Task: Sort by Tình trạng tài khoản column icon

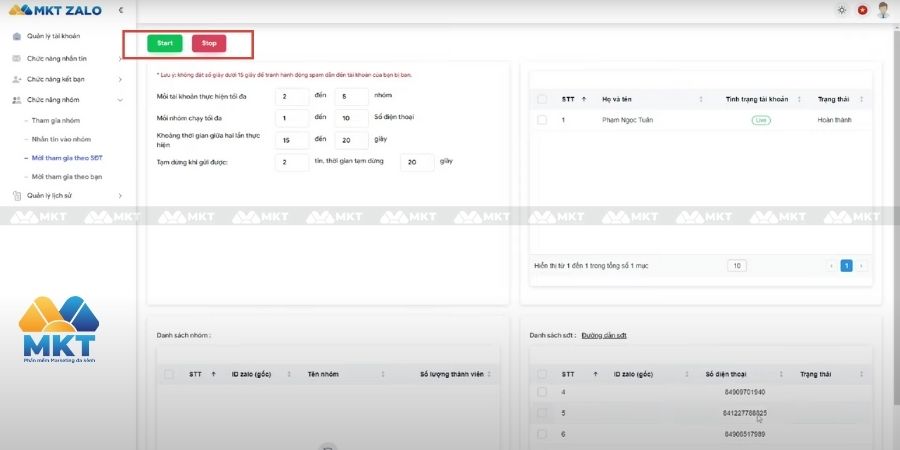Action: 799,99
